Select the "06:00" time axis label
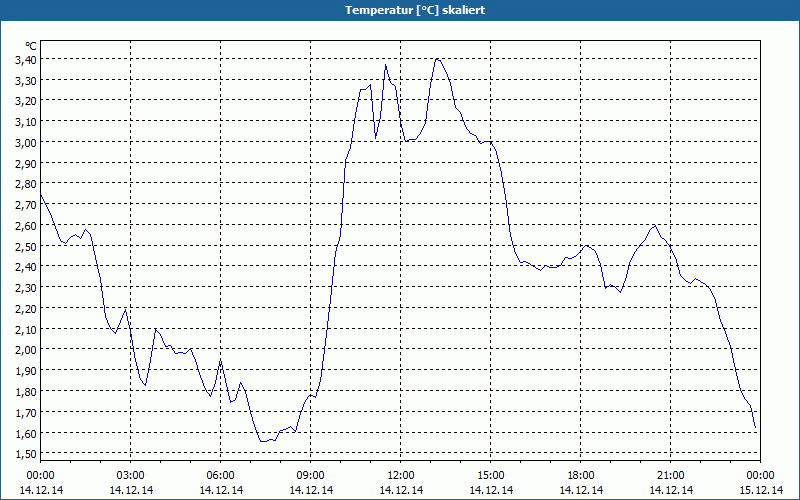This screenshot has width=800, height=500. (220, 476)
